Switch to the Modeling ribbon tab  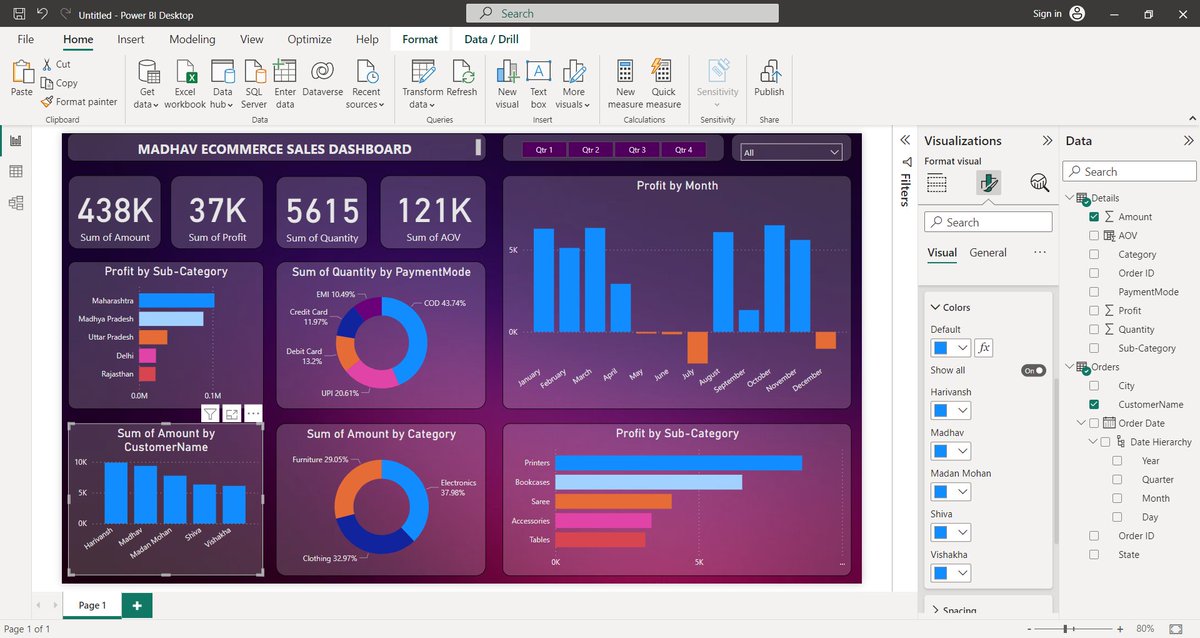coord(192,39)
